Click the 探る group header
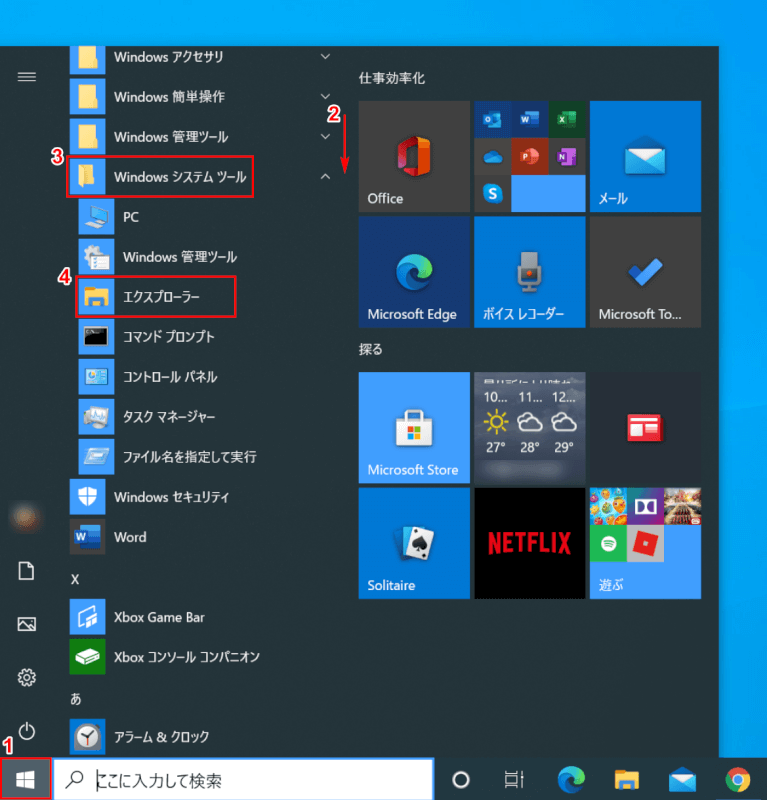 (x=370, y=349)
